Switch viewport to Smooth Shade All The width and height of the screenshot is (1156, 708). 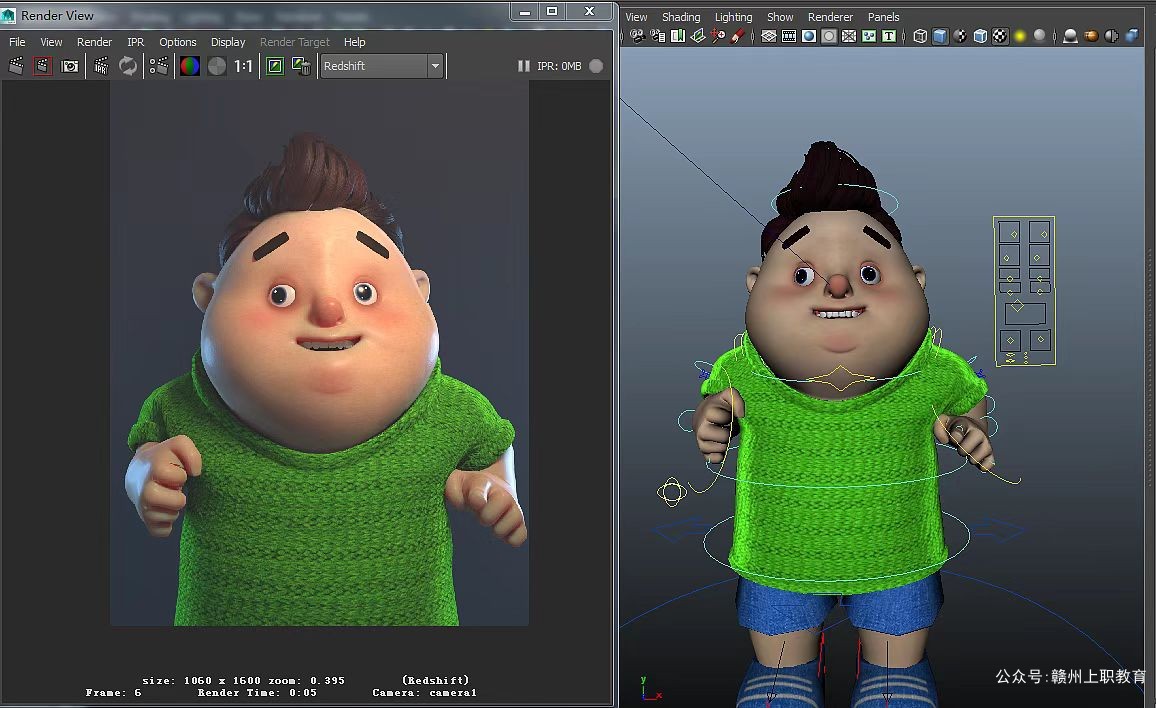(940, 35)
